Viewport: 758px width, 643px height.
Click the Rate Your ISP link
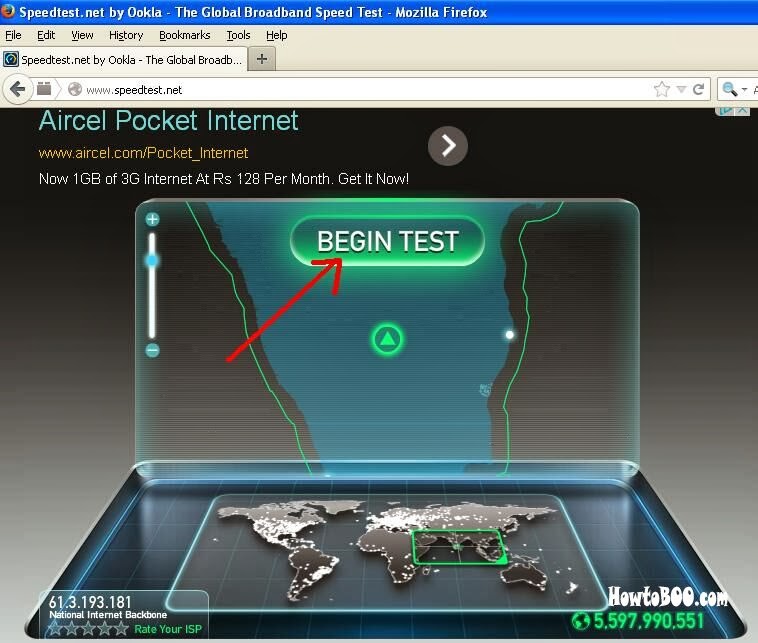tap(168, 629)
